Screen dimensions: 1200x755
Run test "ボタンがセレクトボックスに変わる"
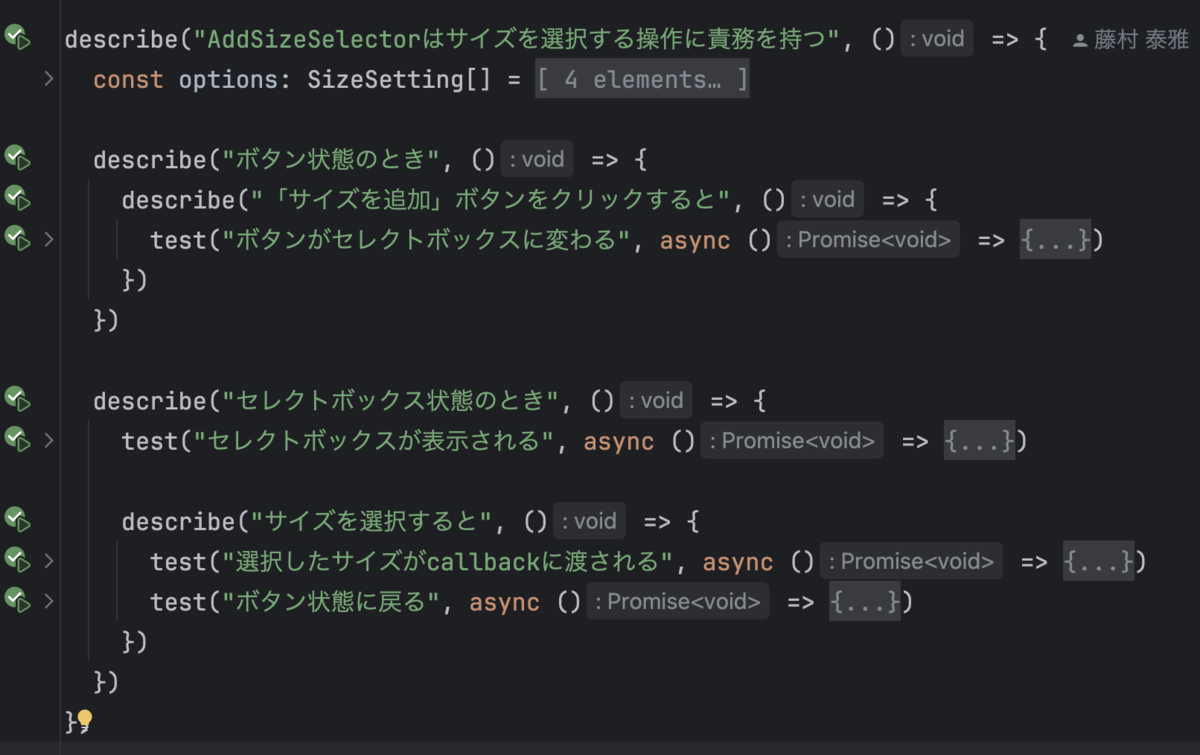pyautogui.click(x=17, y=239)
